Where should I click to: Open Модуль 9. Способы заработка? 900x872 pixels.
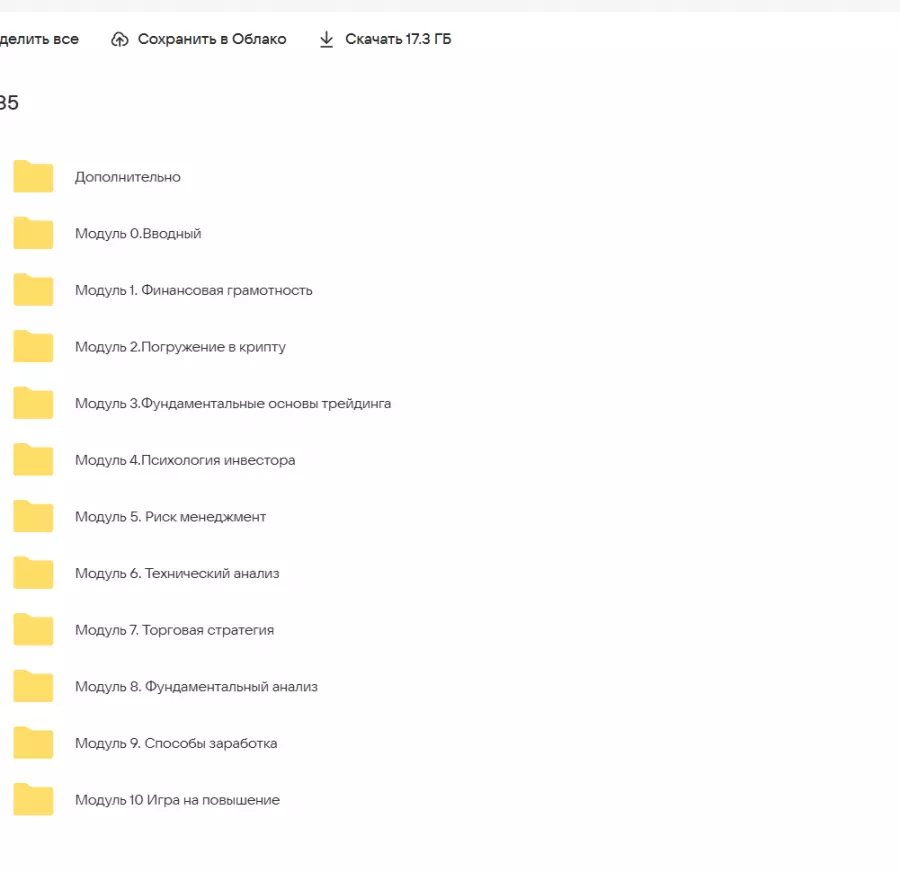coord(176,744)
